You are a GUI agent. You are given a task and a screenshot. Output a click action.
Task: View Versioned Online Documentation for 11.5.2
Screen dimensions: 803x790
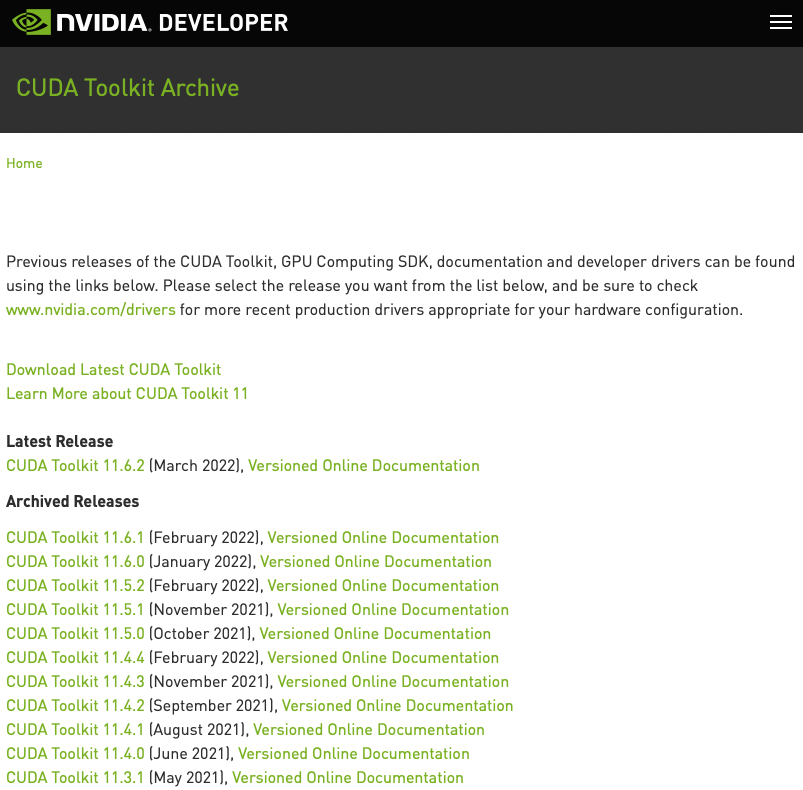[383, 586]
